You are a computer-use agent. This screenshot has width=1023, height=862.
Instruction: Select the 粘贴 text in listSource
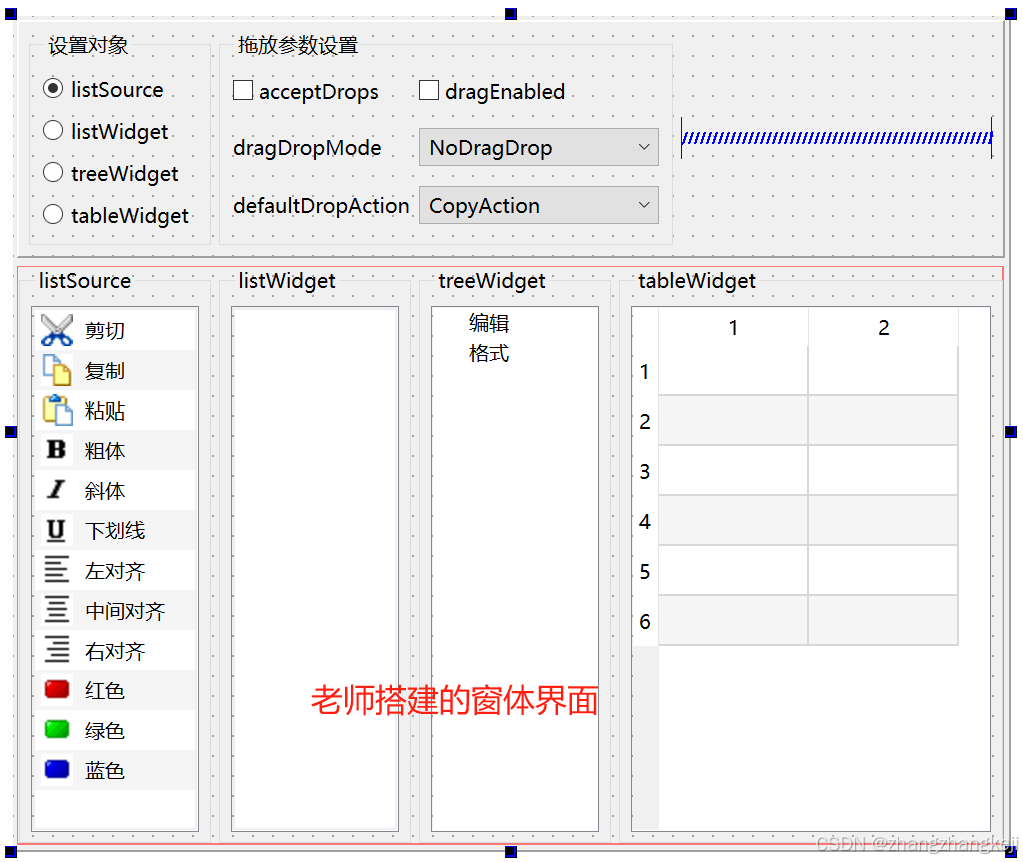104,411
